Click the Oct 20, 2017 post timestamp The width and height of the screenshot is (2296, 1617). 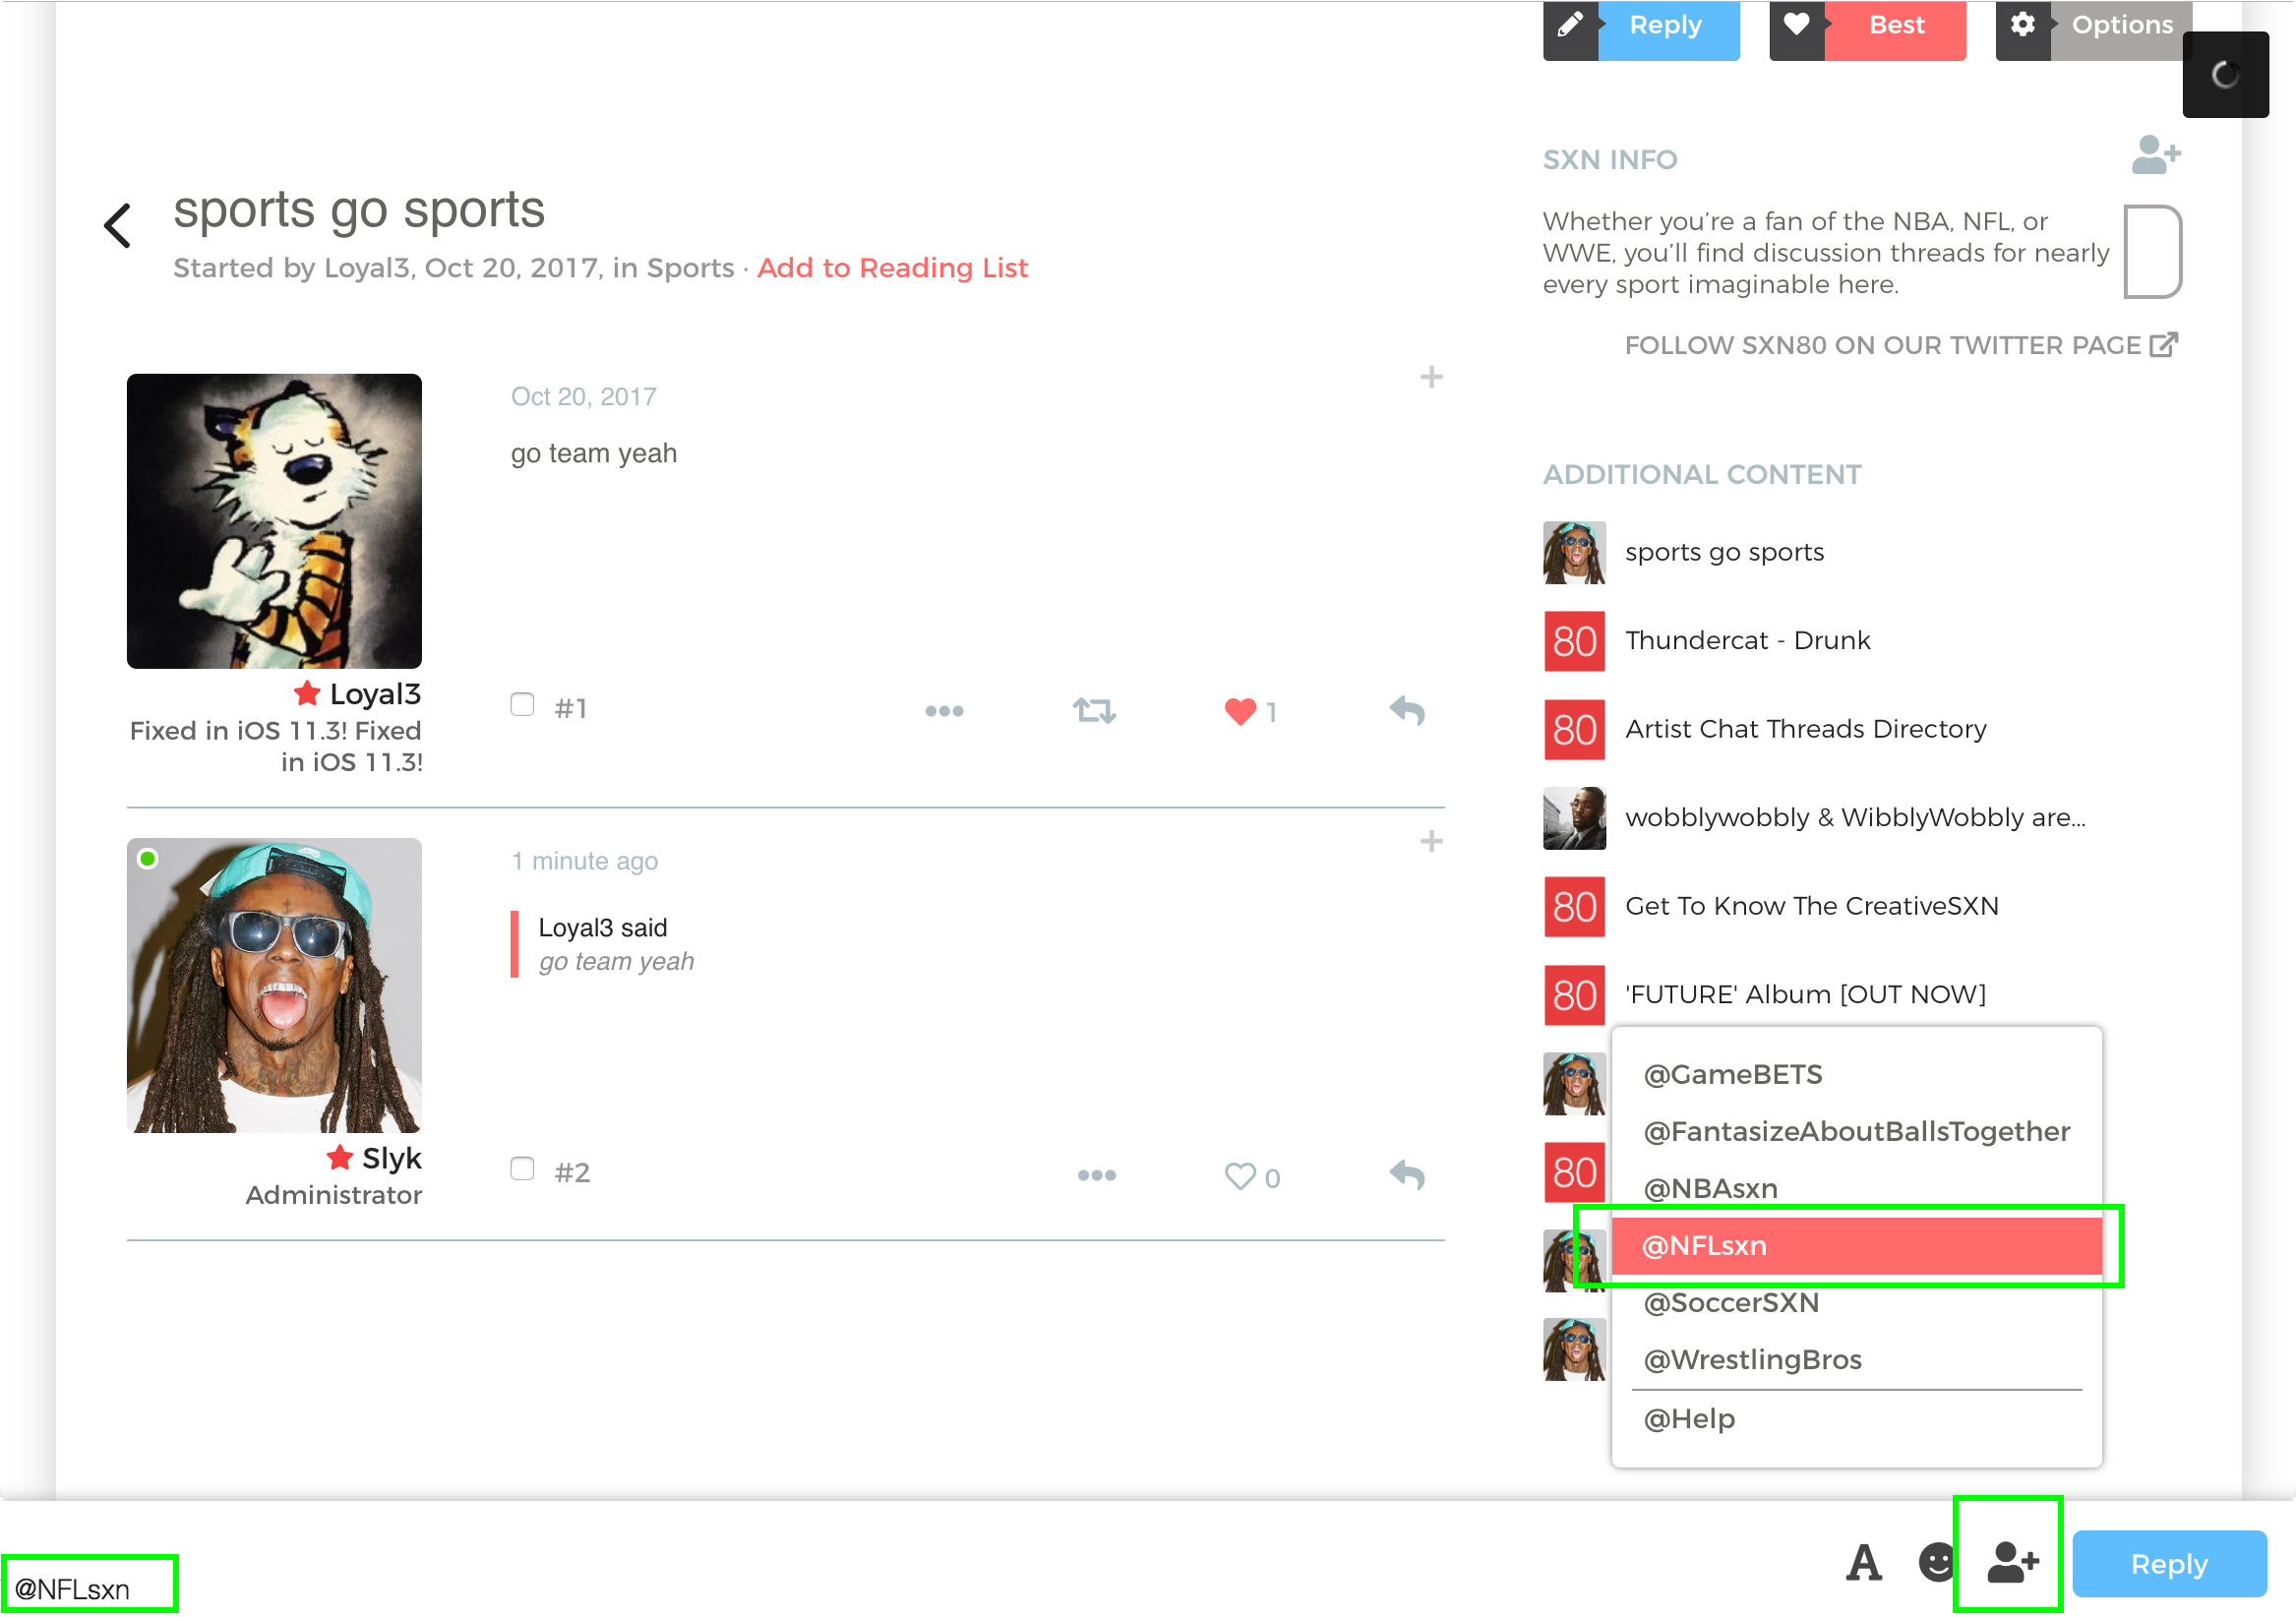click(x=583, y=397)
